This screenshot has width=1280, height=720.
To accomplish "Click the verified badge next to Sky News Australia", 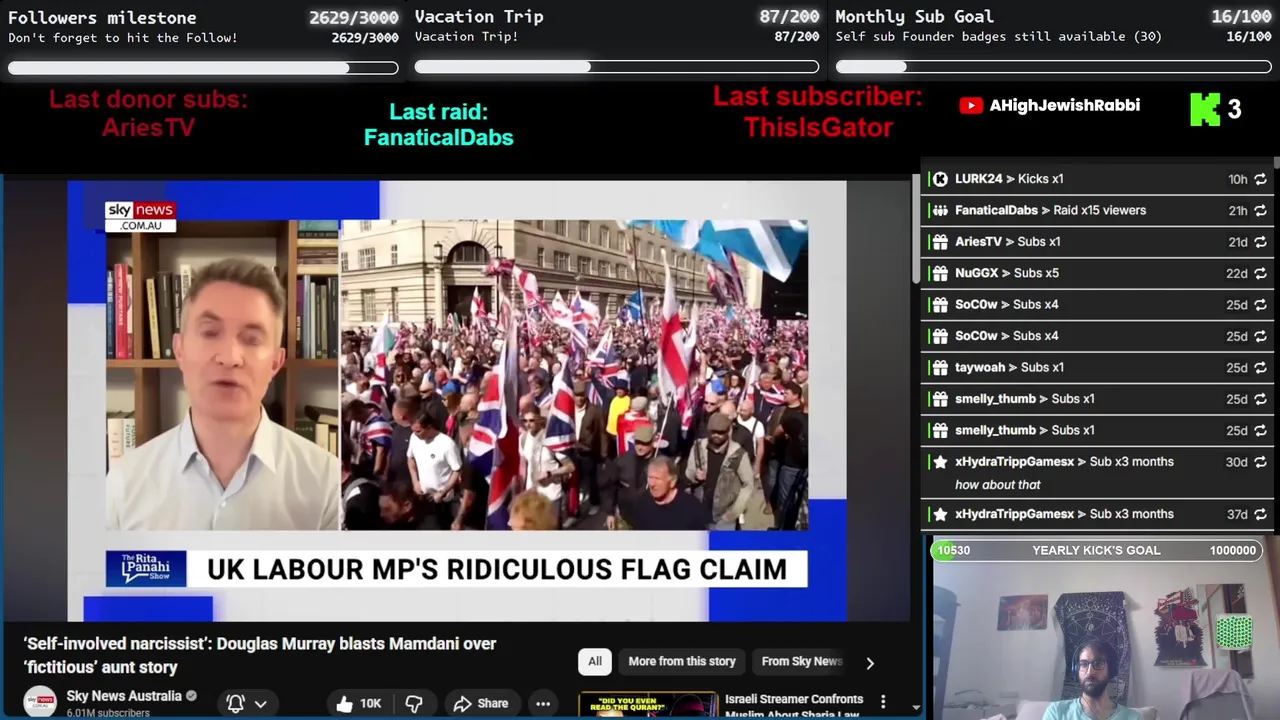I will pos(191,696).
